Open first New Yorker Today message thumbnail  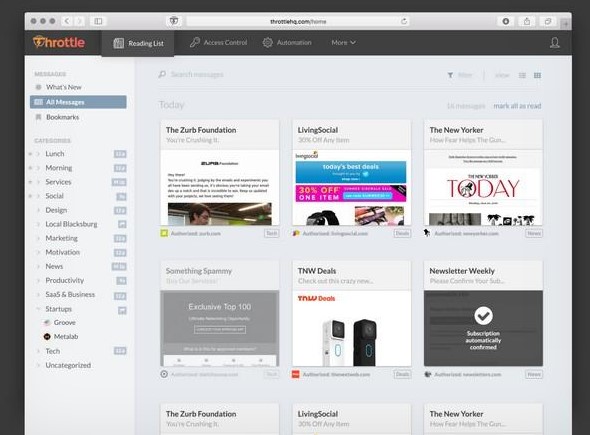pos(483,187)
